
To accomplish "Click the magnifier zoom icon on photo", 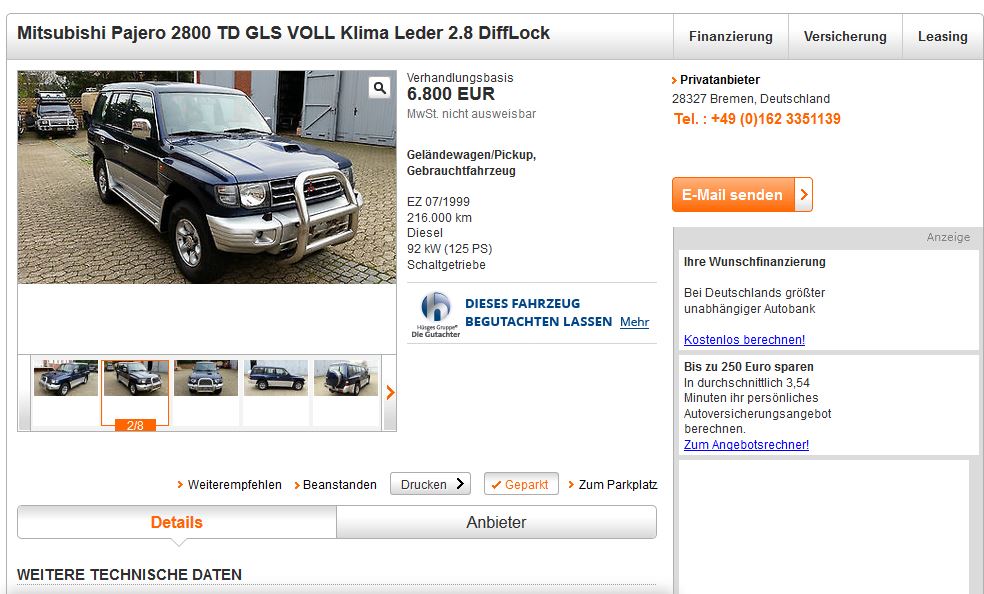I will pyautogui.click(x=379, y=88).
